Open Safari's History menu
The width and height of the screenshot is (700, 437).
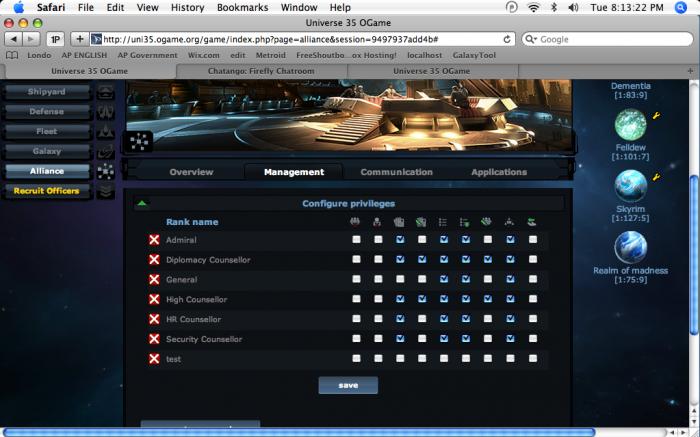point(188,8)
